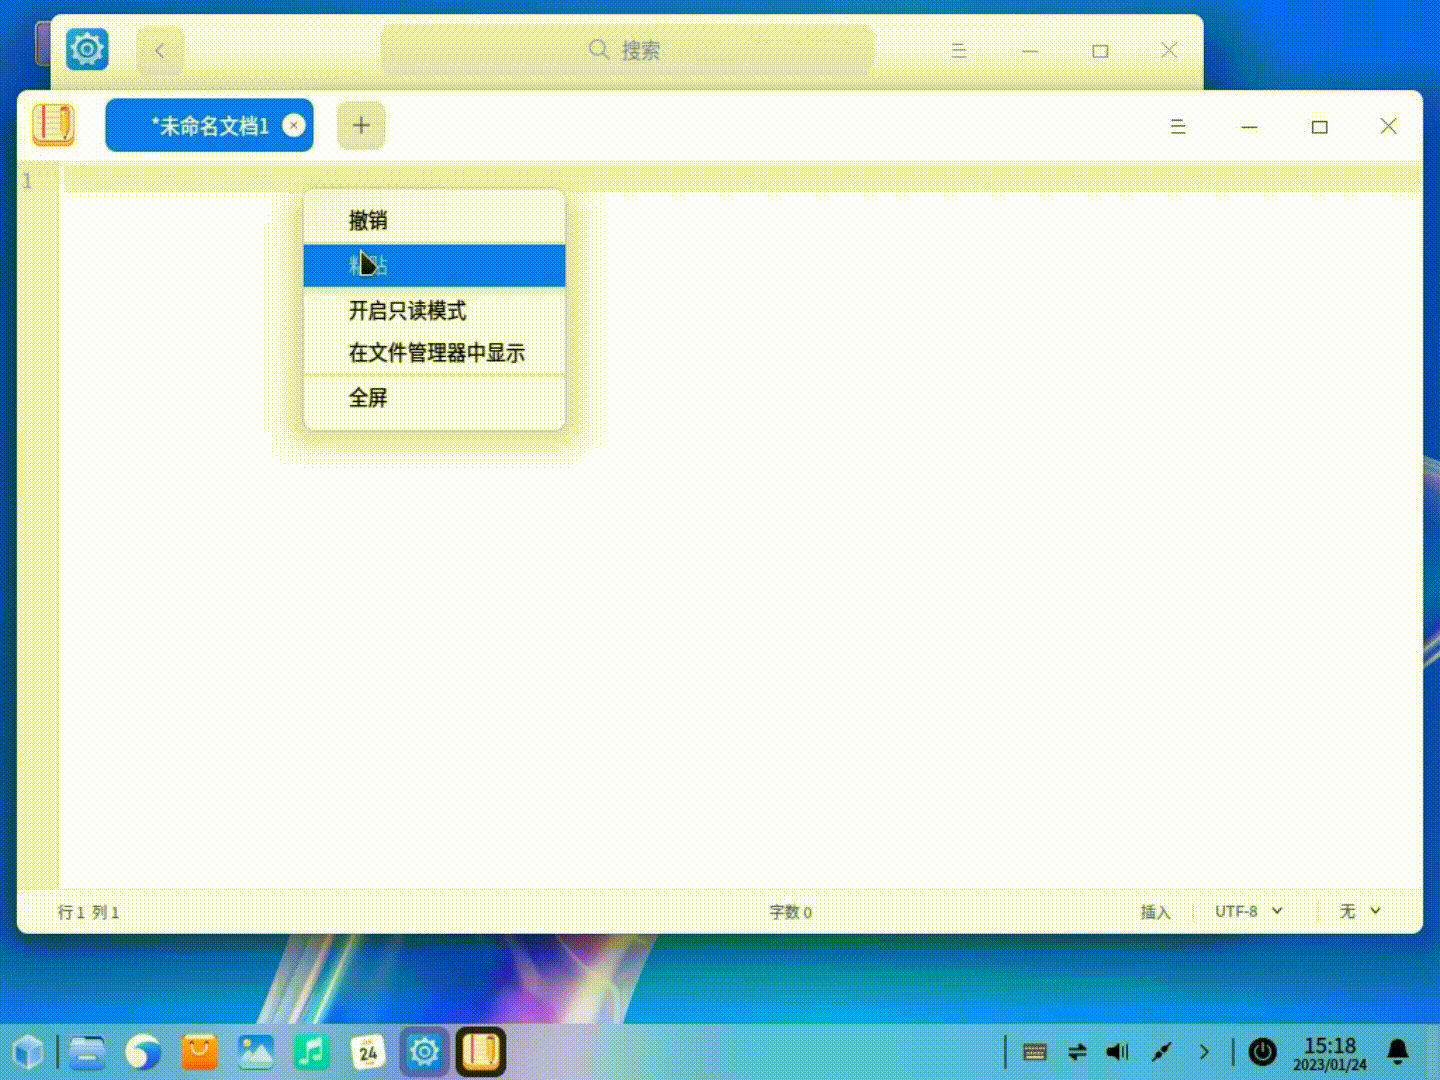
Task: Open a new document tab with the plus icon
Action: click(361, 125)
